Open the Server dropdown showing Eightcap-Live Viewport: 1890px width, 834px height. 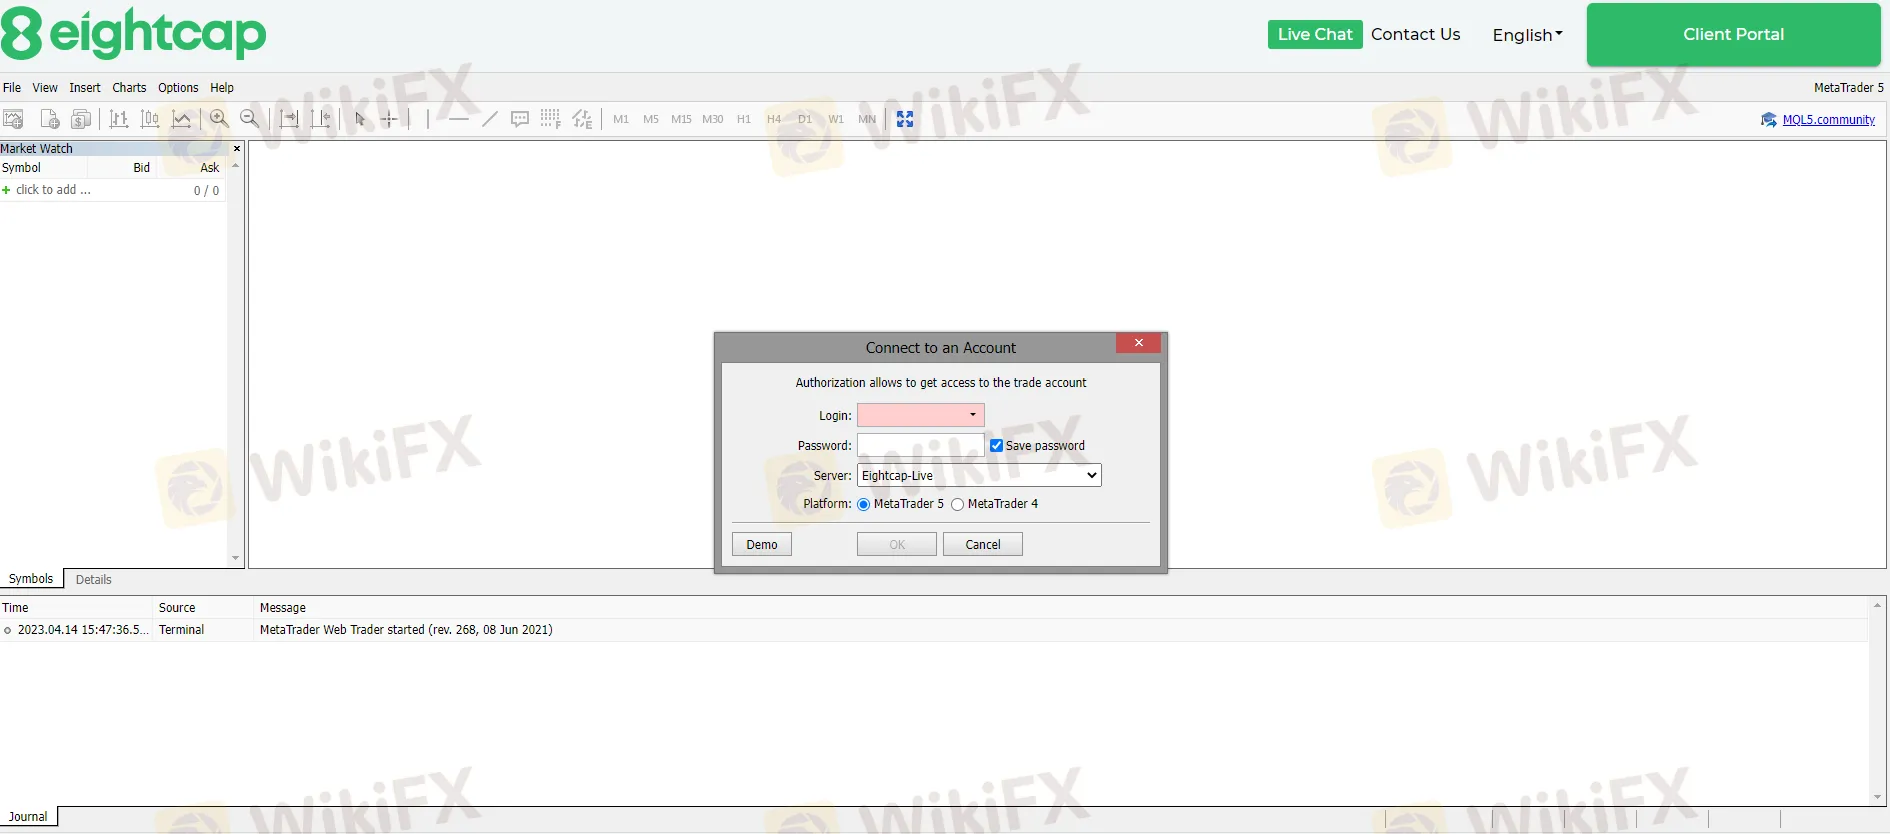pos(979,475)
